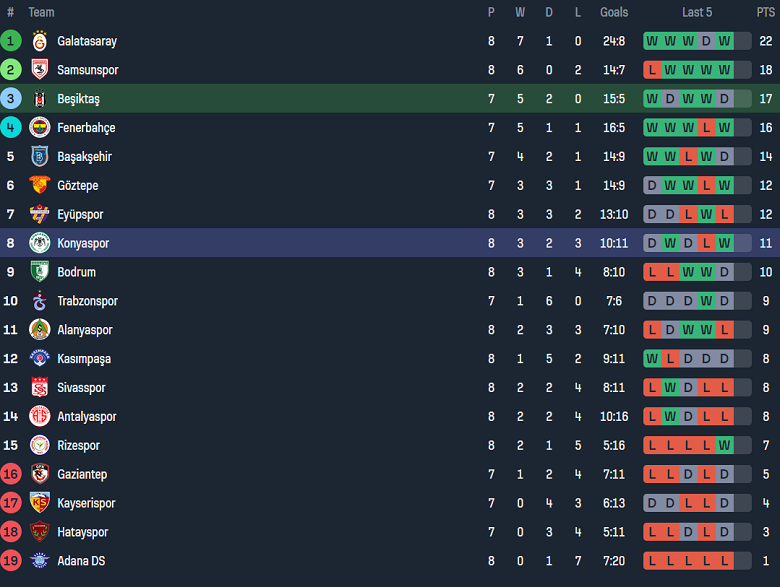Open the Göztepe club logo
This screenshot has width=780, height=587.
39,185
